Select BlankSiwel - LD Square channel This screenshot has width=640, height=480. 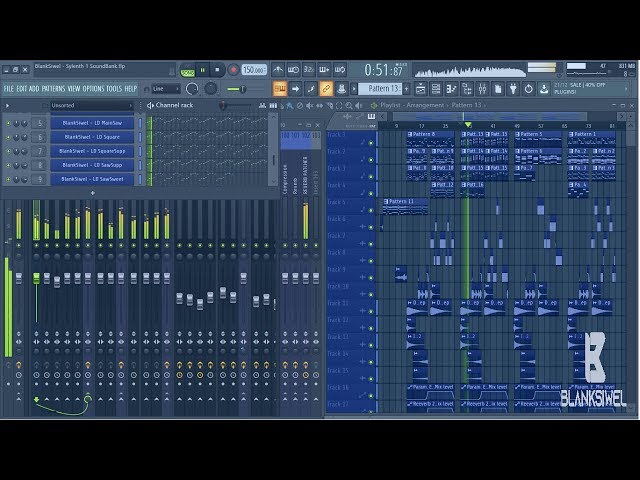pos(92,137)
